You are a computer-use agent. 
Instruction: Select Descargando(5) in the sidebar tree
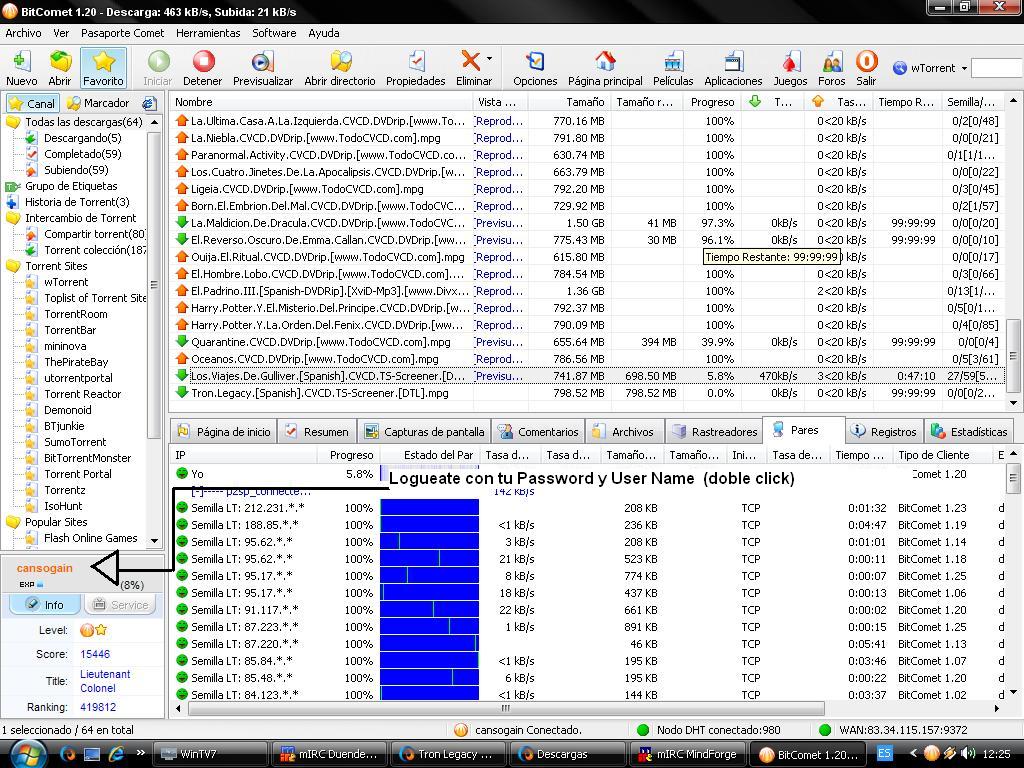coord(82,138)
